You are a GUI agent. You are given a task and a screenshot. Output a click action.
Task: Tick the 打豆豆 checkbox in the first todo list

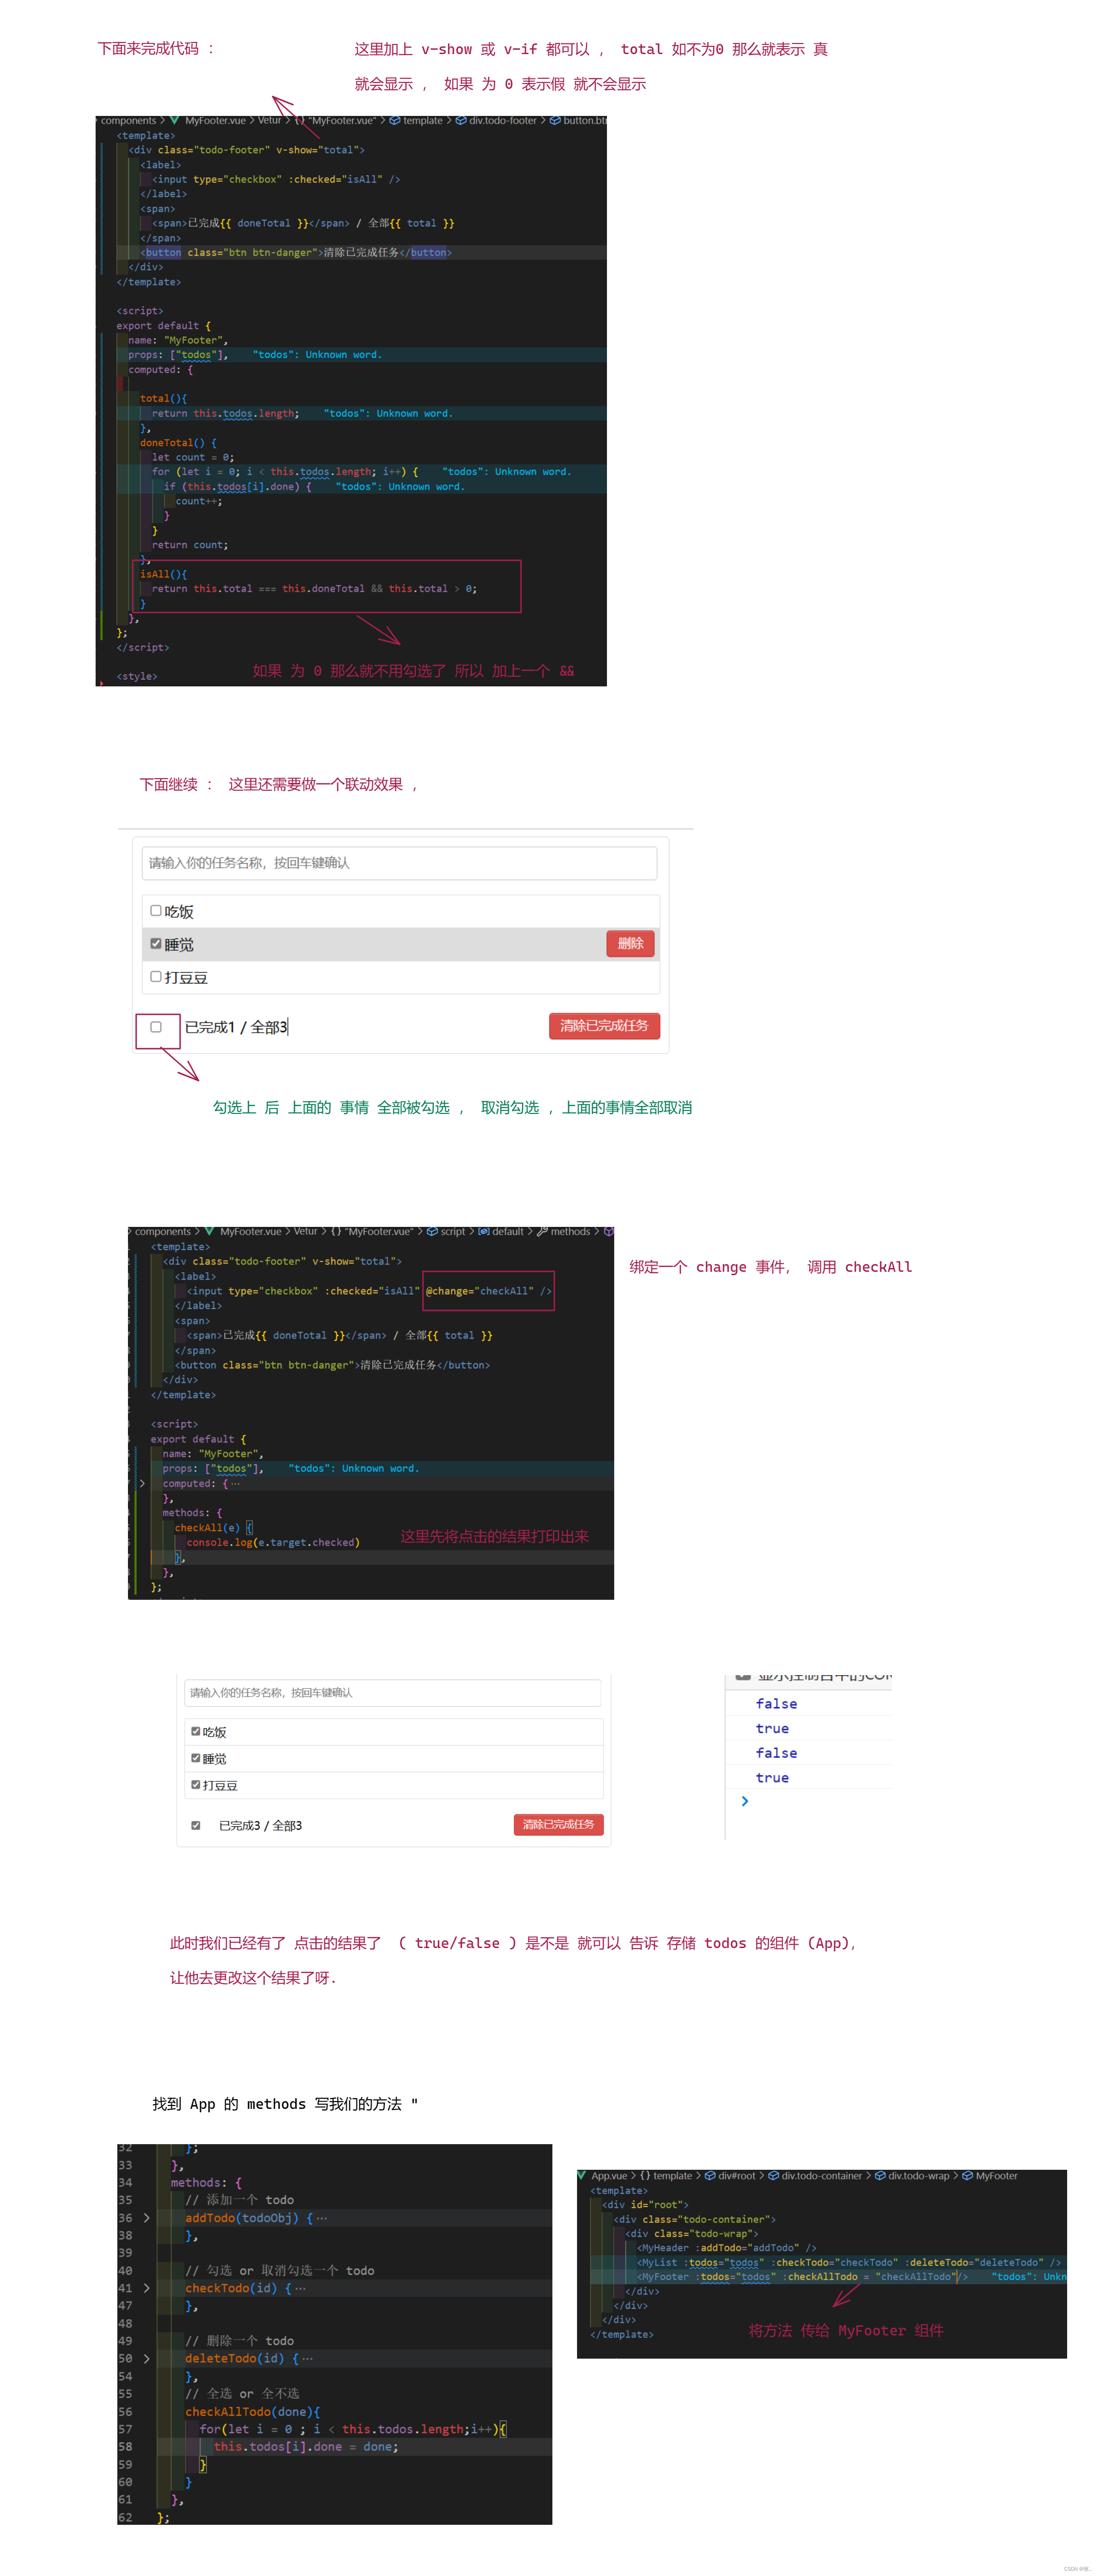[x=156, y=976]
